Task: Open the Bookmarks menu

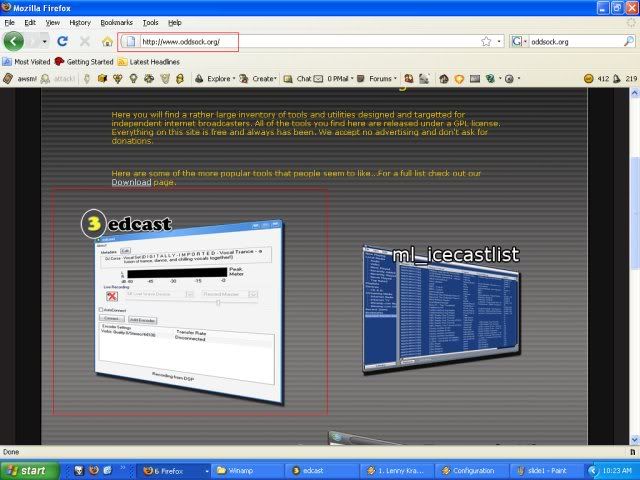Action: click(116, 22)
